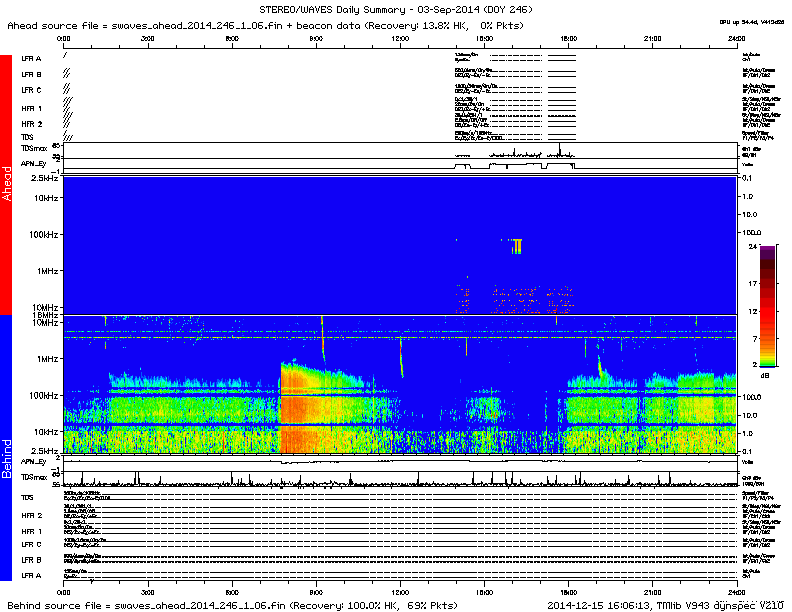Click 2.5kHz label atop the Ahead spectrogram
Image resolution: width=792 pixels, height=612 pixels.
(44, 178)
